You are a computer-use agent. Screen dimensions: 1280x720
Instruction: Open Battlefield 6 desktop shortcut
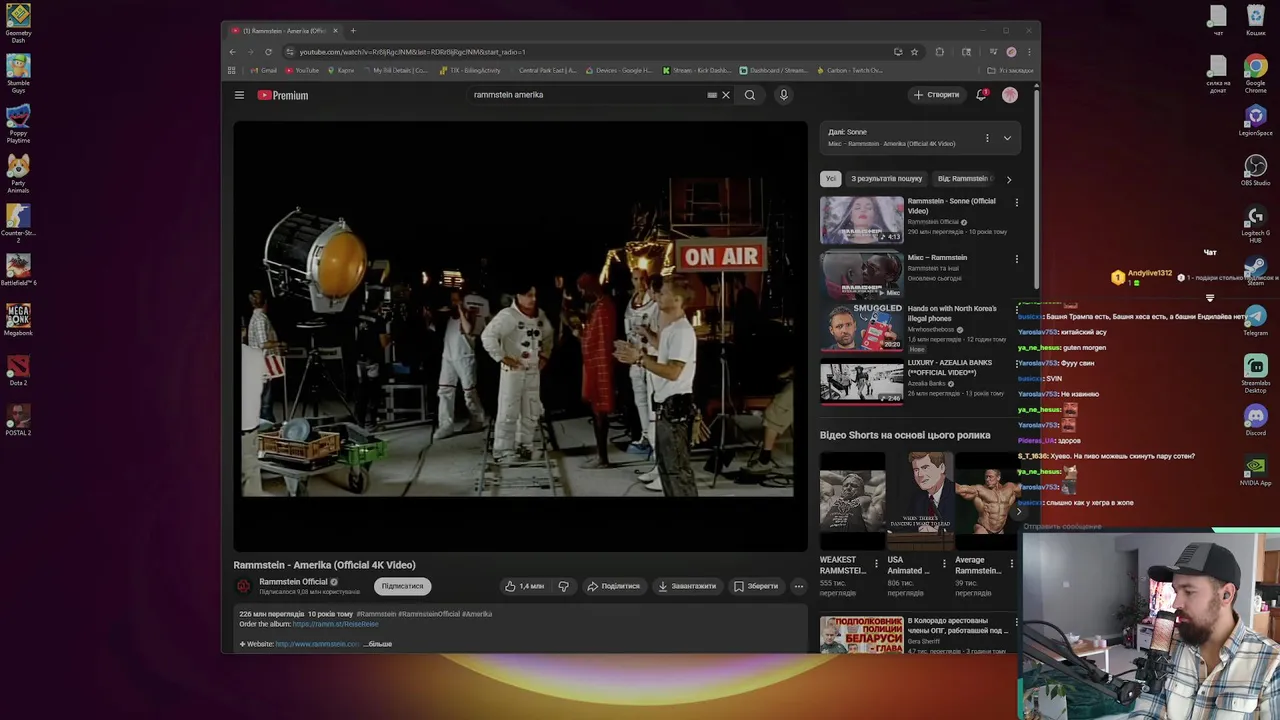point(18,270)
